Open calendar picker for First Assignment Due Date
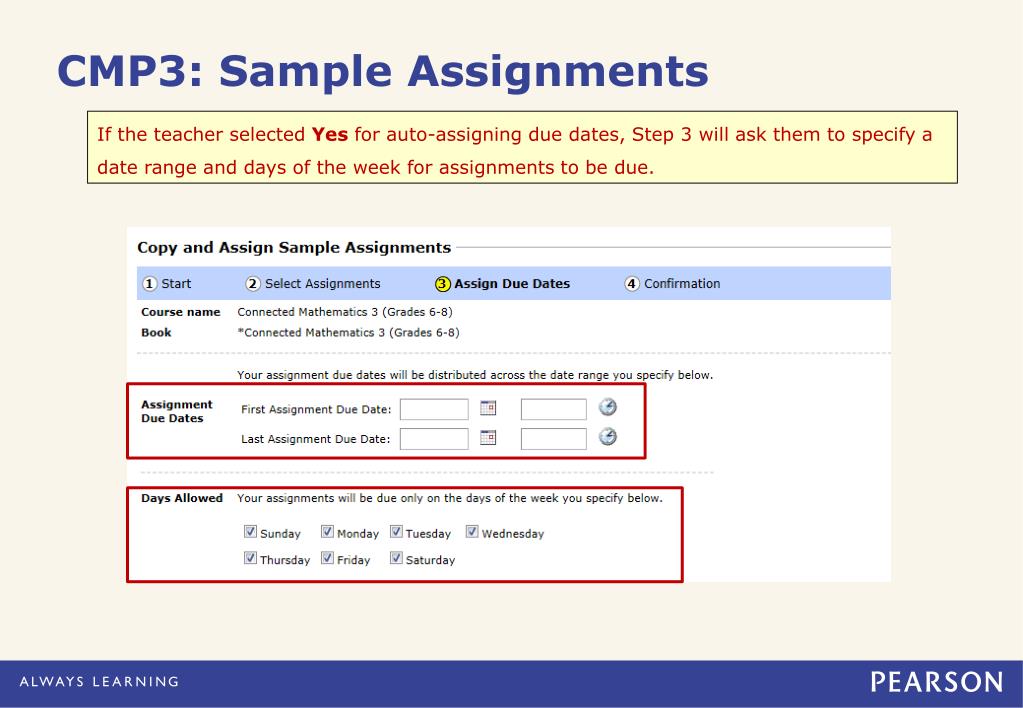The height and width of the screenshot is (708, 1023). [x=488, y=408]
